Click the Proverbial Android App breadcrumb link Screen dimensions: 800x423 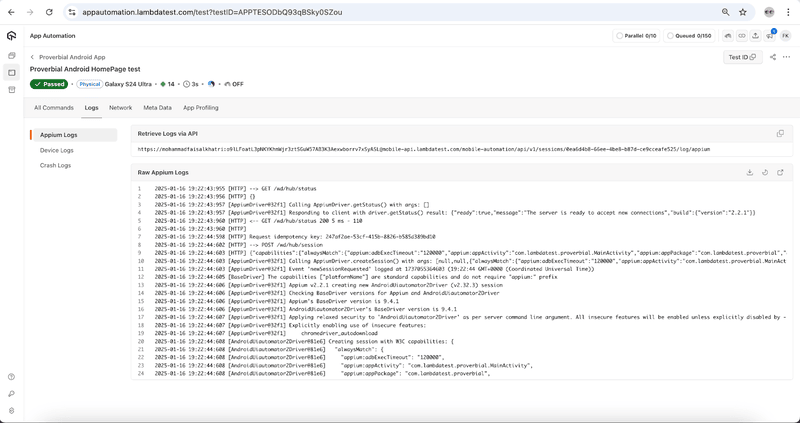[72, 57]
